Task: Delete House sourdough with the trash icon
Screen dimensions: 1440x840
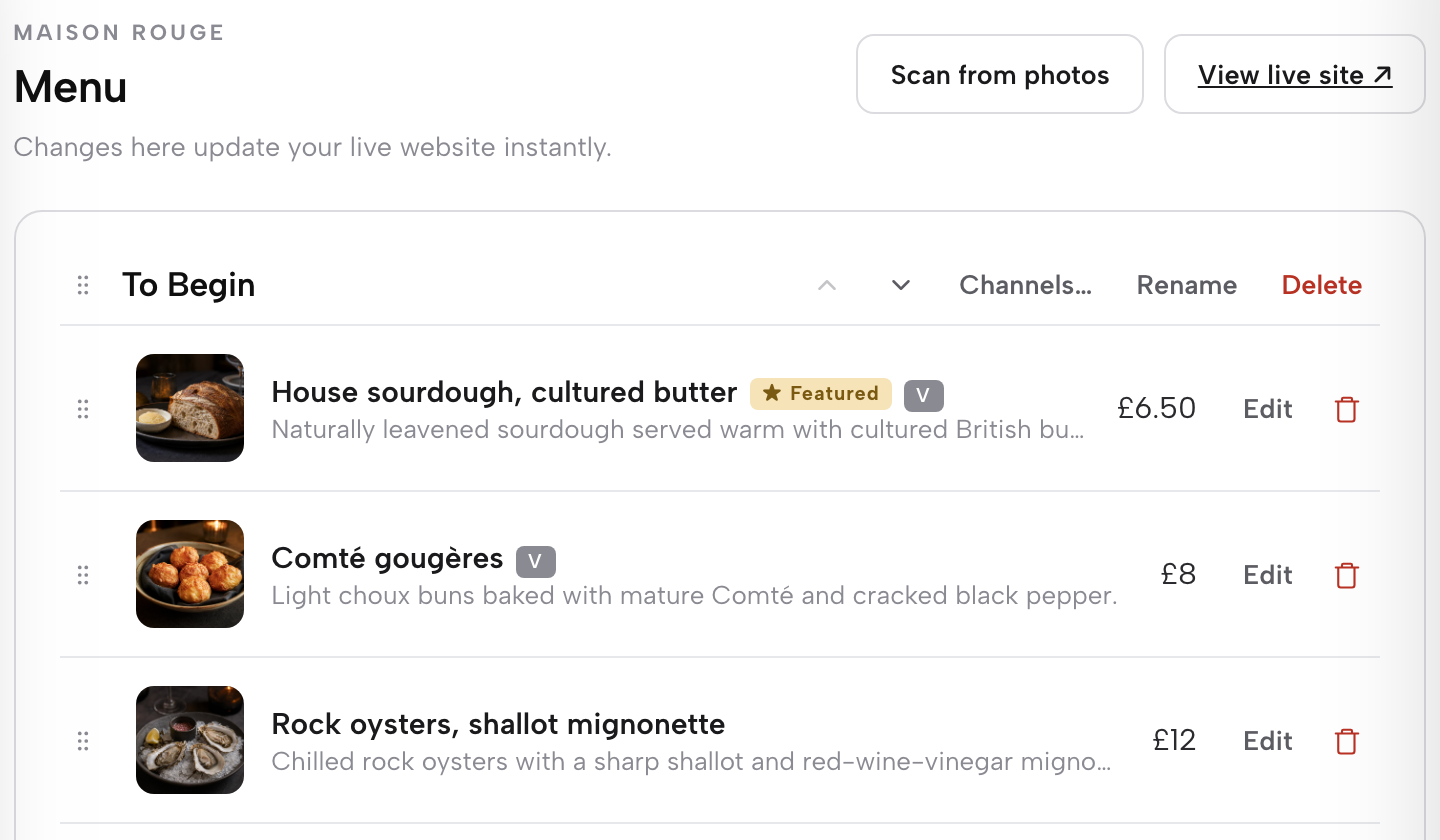Action: 1347,409
